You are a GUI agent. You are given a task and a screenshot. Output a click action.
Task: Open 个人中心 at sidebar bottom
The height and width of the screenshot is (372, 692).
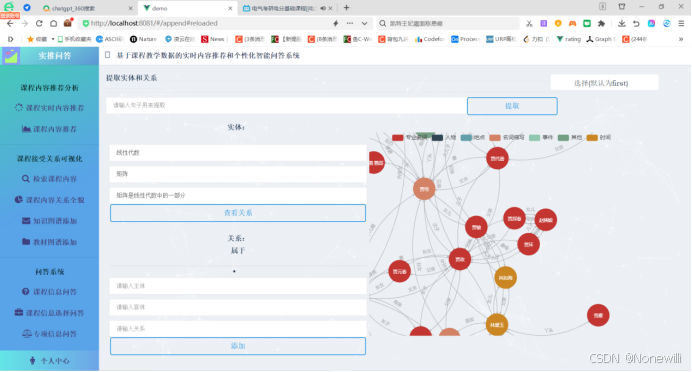49,361
